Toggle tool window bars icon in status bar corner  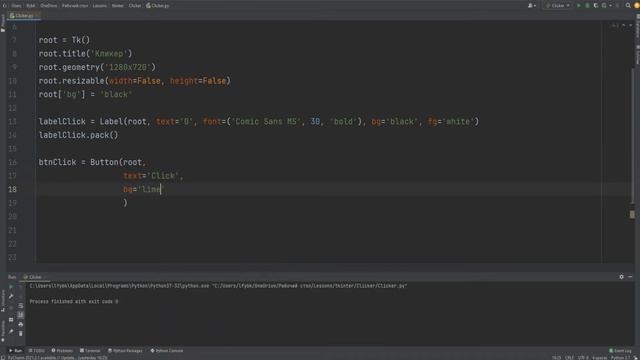coord(3,358)
